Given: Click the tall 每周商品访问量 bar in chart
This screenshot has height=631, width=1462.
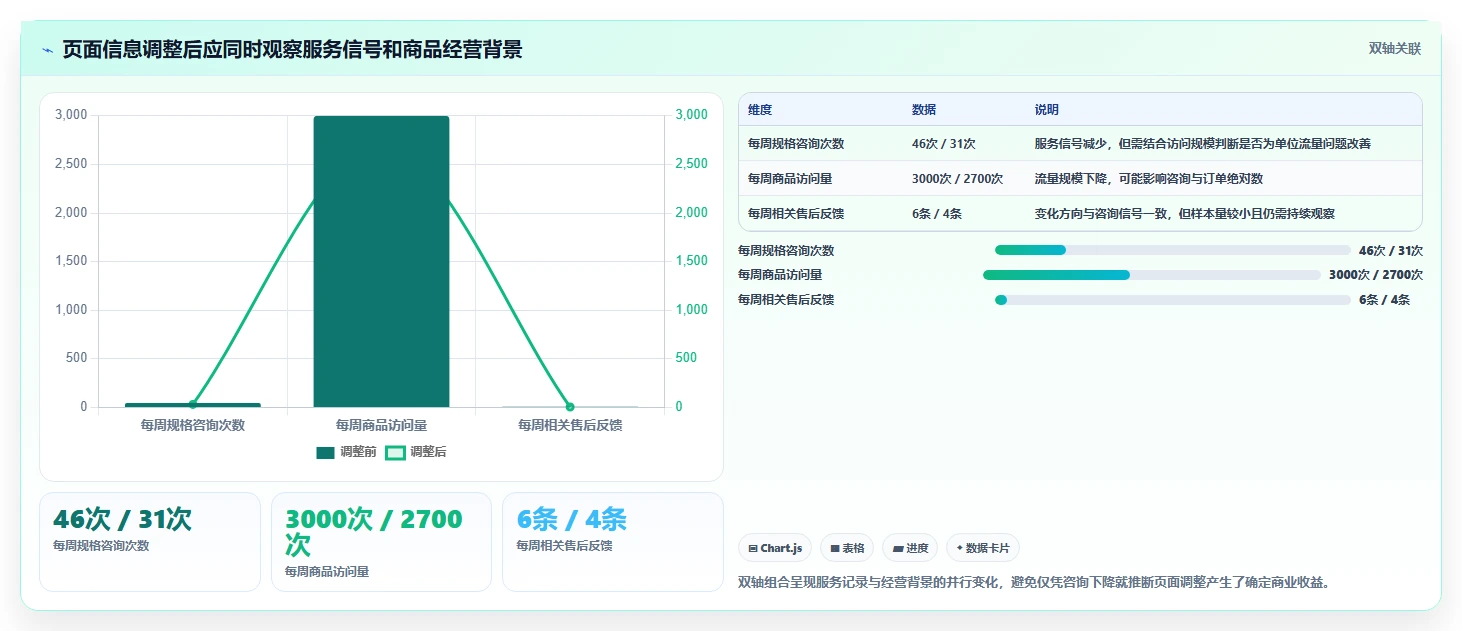Looking at the screenshot, I should click(x=381, y=261).
